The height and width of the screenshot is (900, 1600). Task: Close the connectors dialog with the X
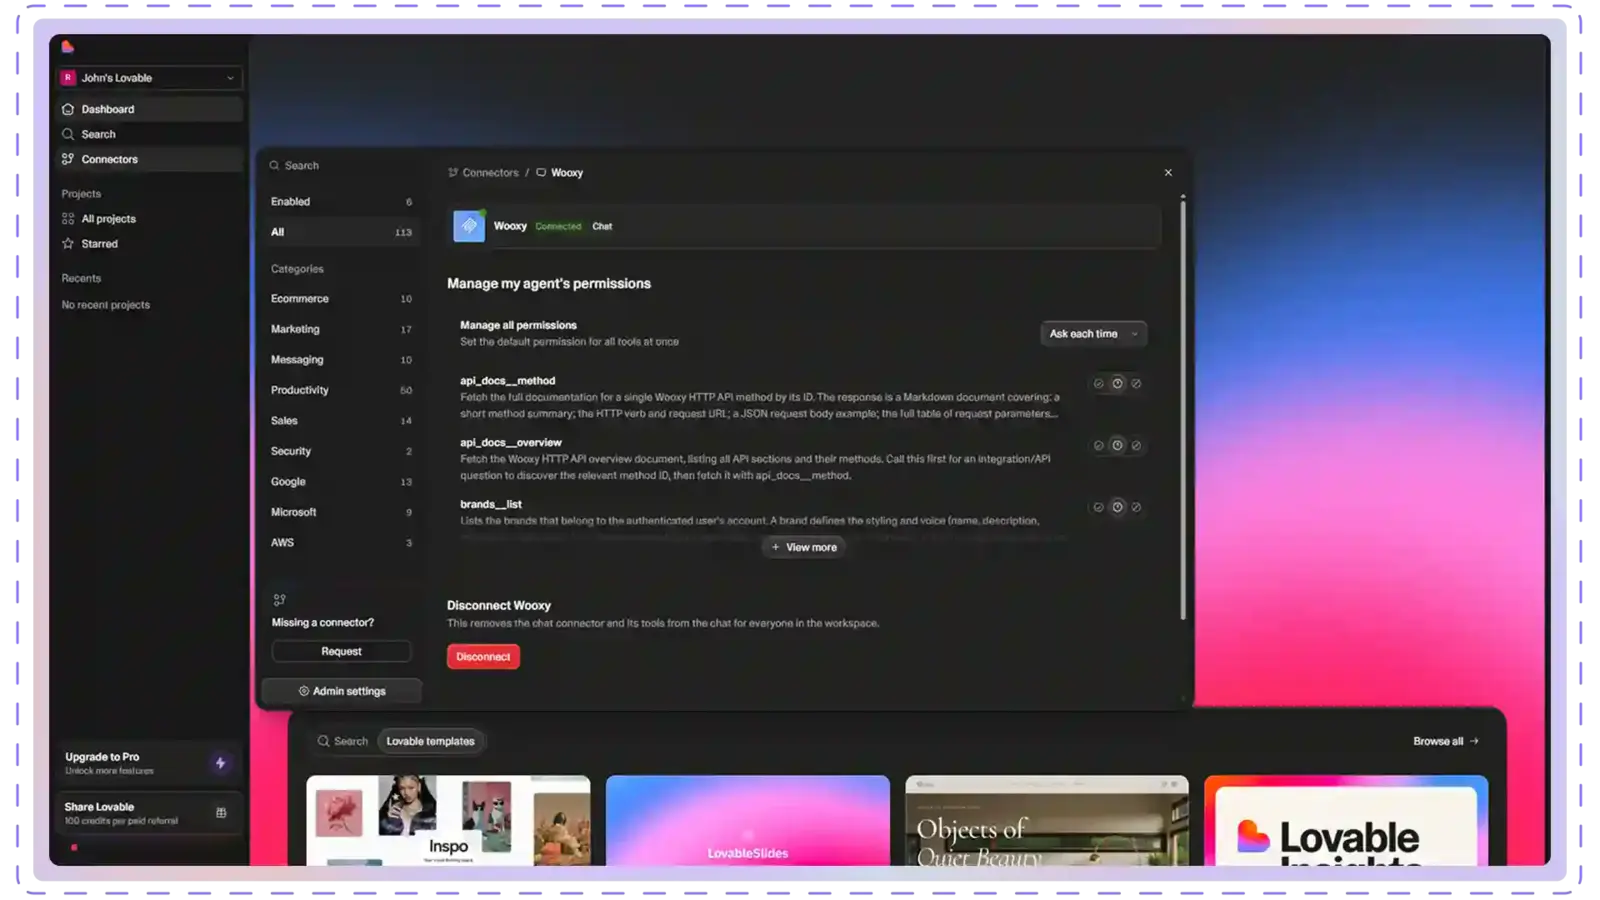click(1168, 173)
